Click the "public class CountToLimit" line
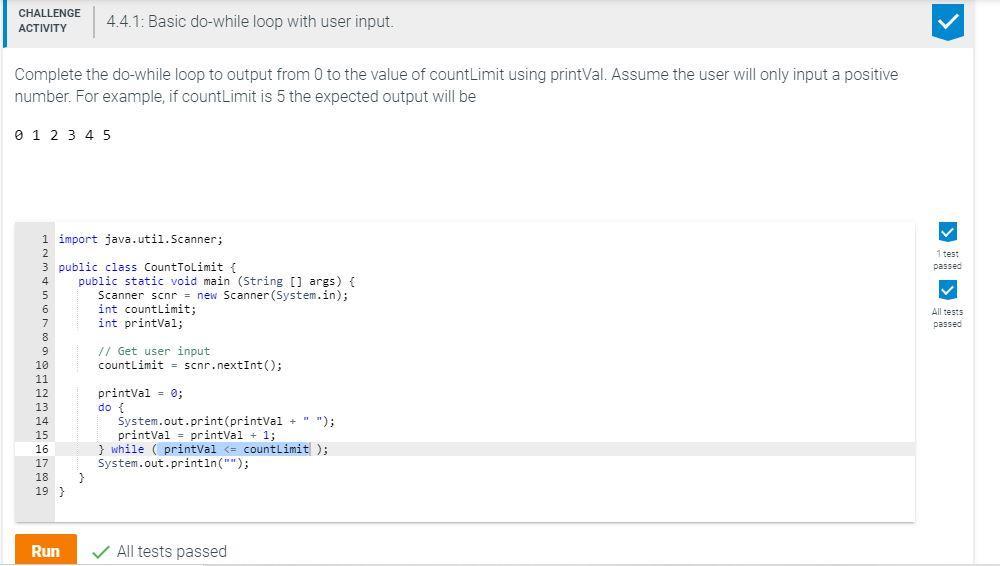The width and height of the screenshot is (1000, 566). (147, 267)
